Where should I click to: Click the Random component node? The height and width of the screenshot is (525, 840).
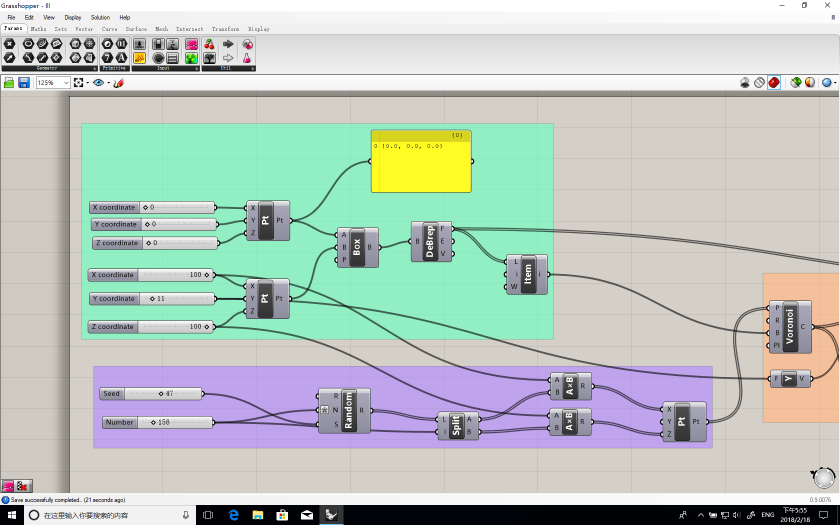click(349, 410)
